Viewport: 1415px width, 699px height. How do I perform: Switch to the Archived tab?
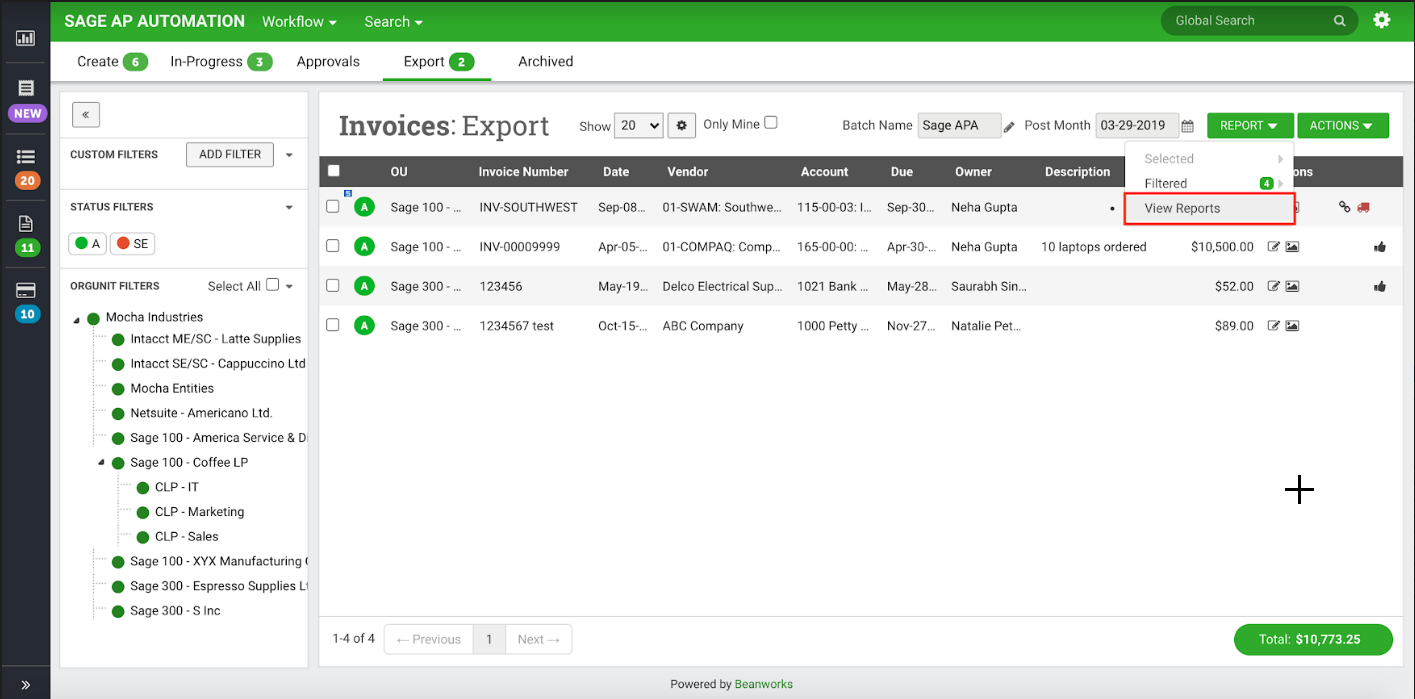pos(545,61)
